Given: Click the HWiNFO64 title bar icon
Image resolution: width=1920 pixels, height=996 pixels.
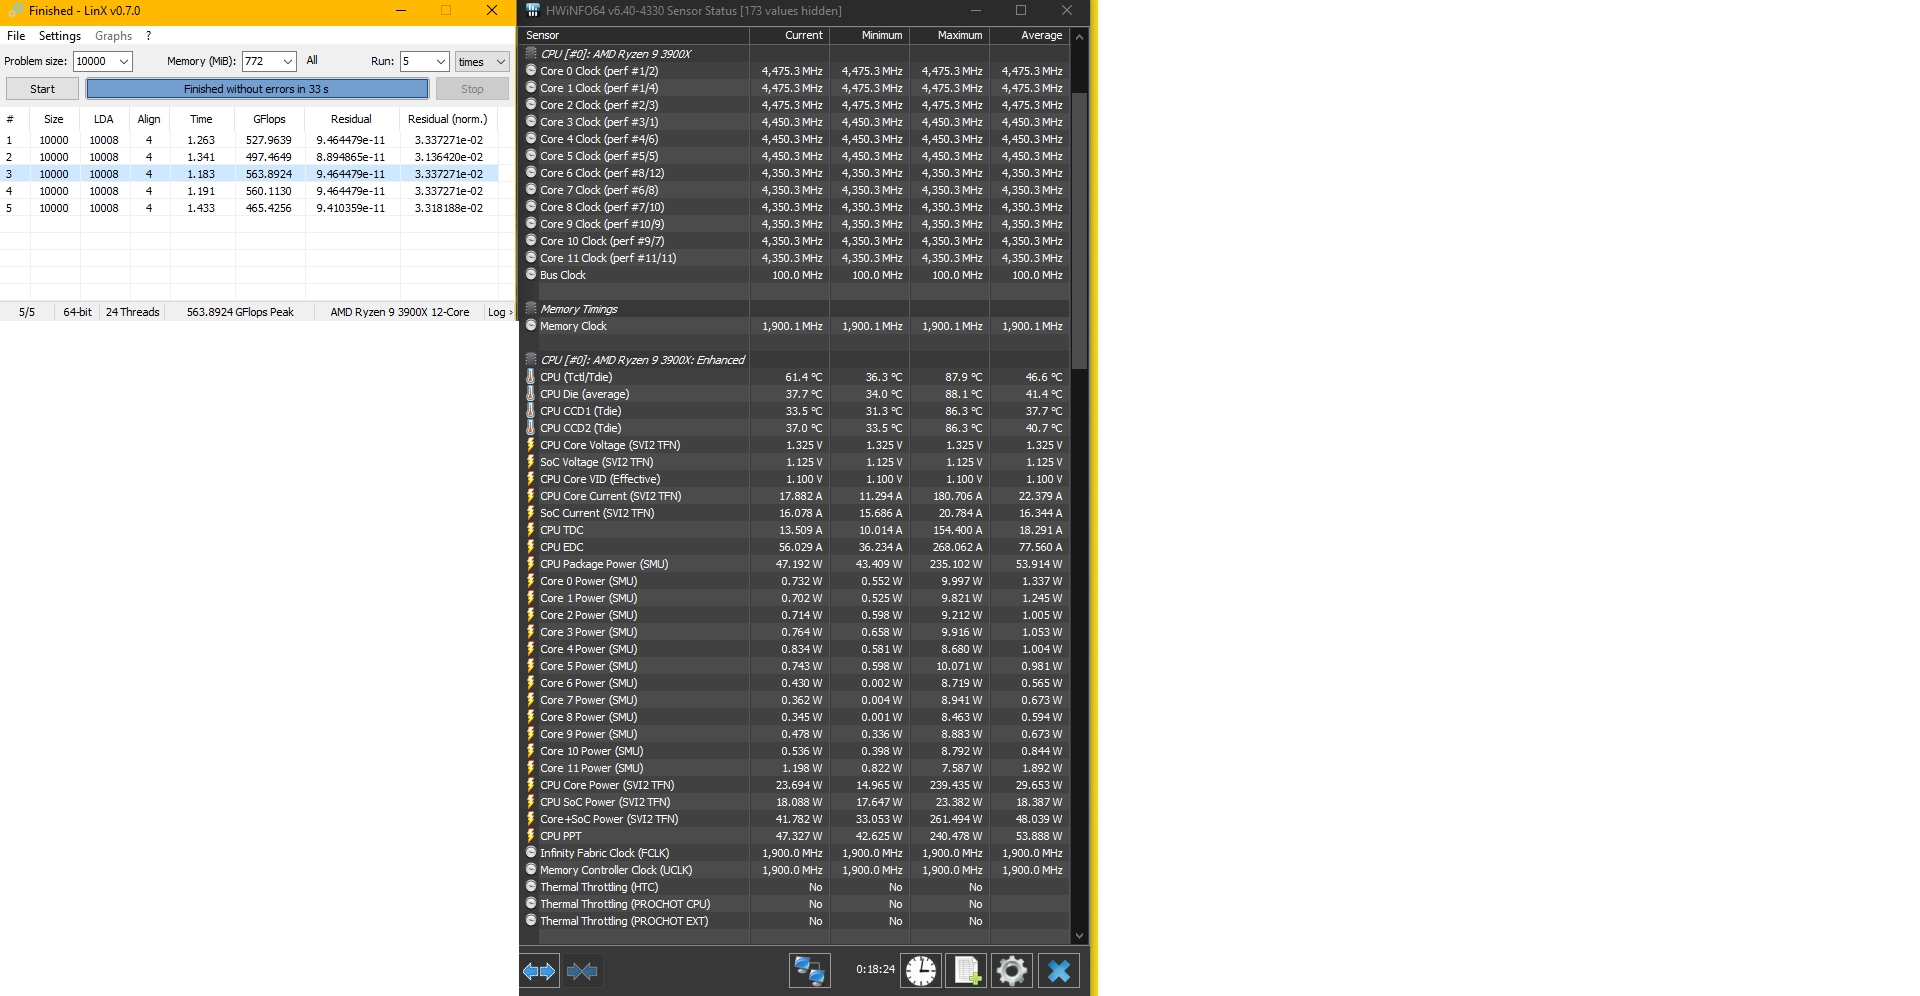Looking at the screenshot, I should pyautogui.click(x=533, y=11).
